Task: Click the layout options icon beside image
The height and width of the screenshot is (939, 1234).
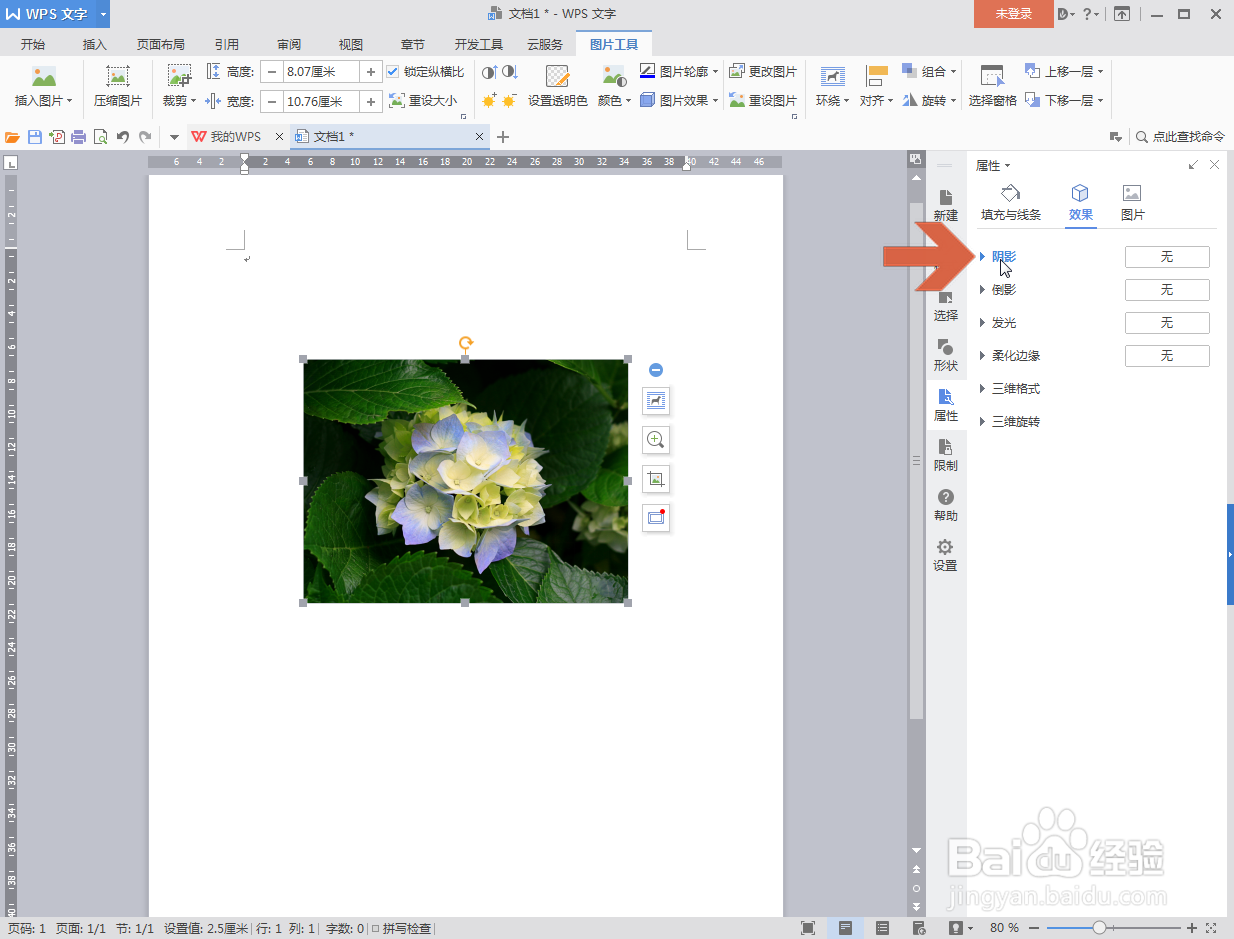Action: point(656,401)
